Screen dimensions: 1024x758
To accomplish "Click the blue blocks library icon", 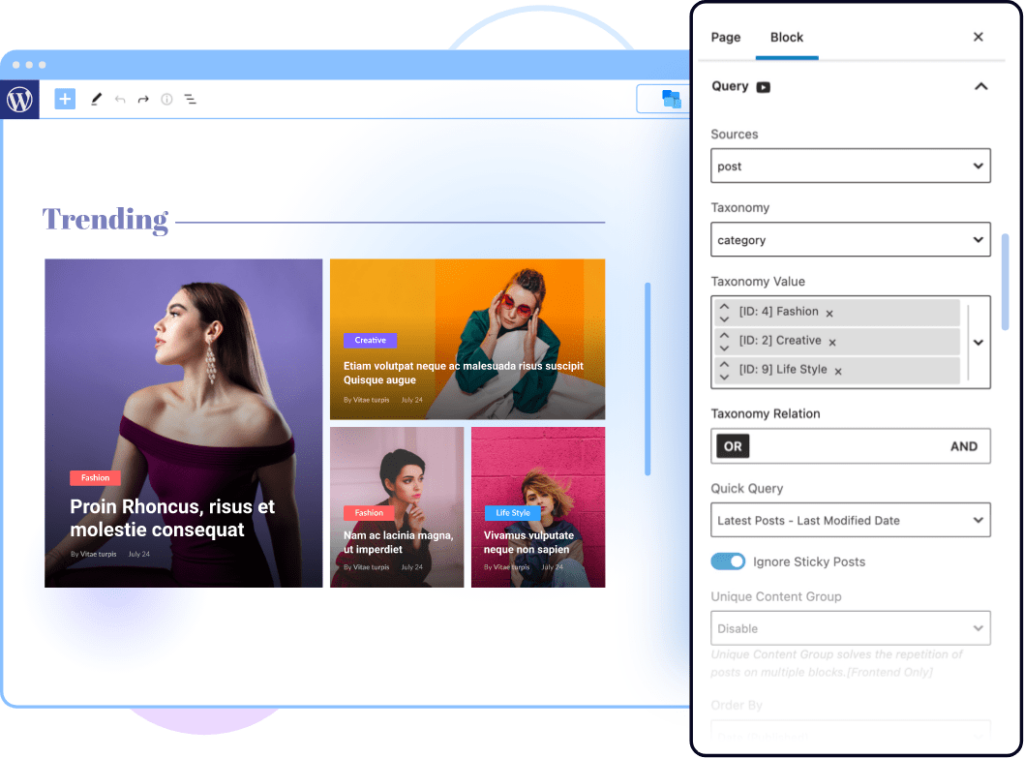I will click(671, 99).
